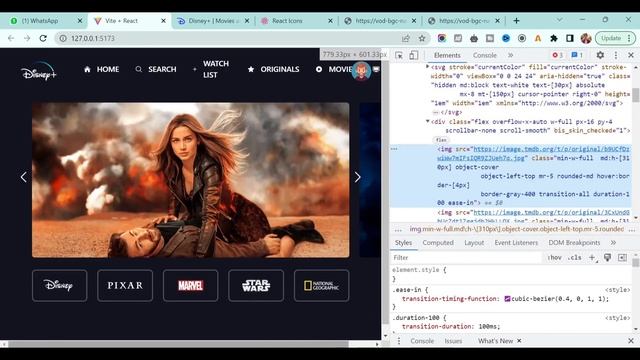The height and width of the screenshot is (360, 640).
Task: Open DevTools settings gear
Action: click(x=600, y=55)
